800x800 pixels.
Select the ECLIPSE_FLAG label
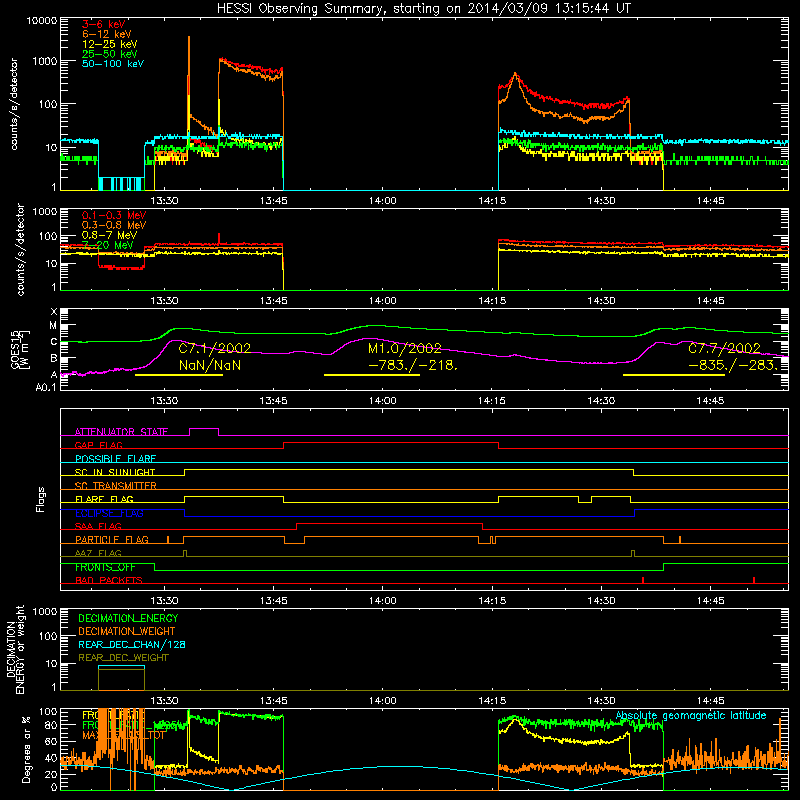coord(109,513)
